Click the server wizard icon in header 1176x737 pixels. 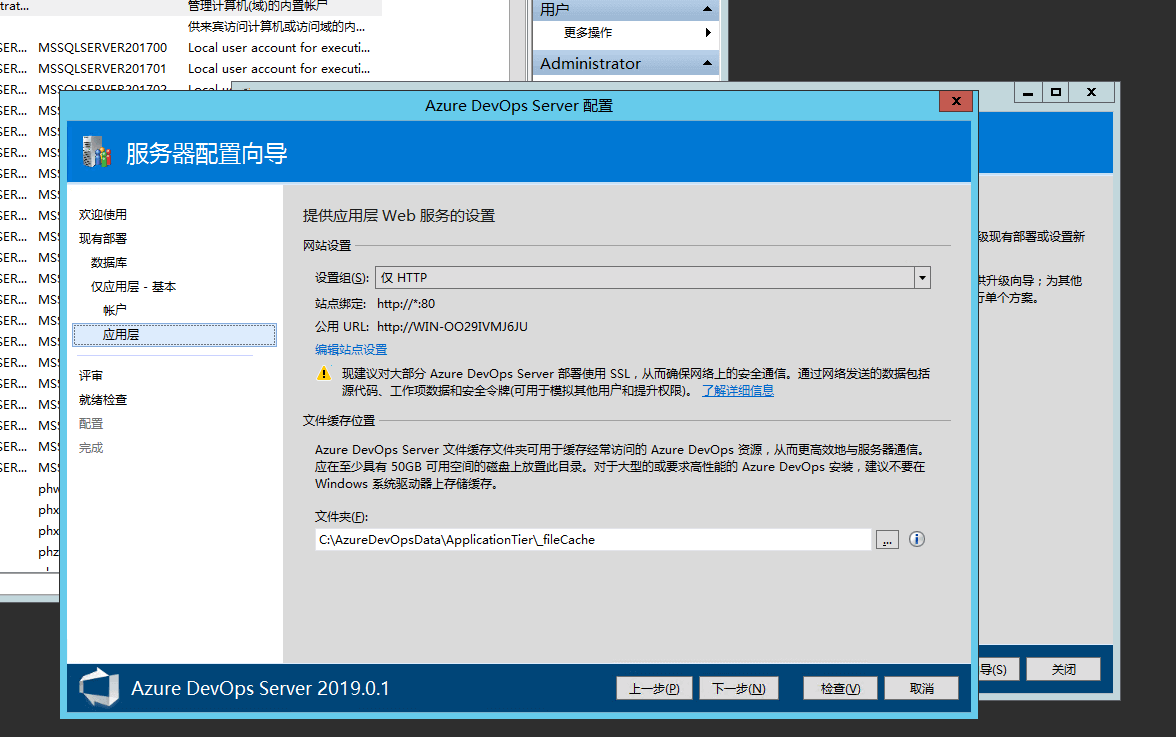coord(96,152)
